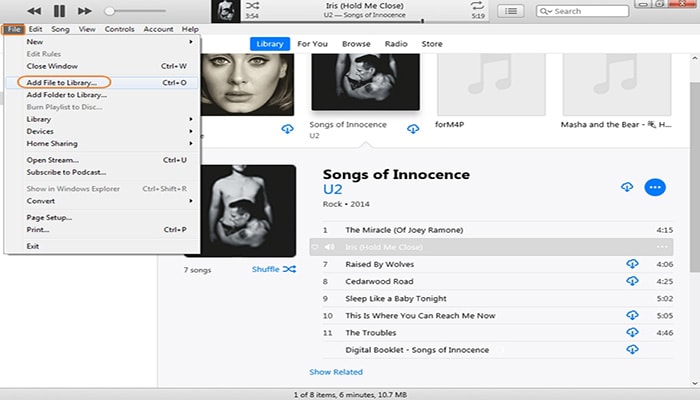
Task: Download the Adele album via cloud icon
Action: [288, 129]
